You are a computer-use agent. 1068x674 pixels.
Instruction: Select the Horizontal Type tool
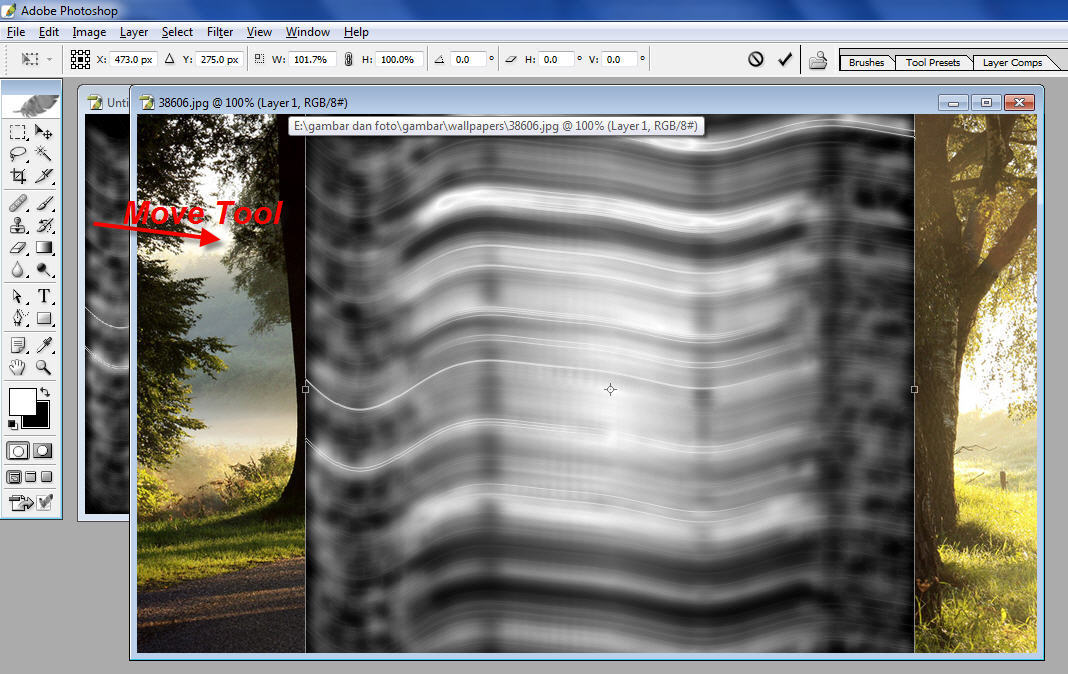44,296
